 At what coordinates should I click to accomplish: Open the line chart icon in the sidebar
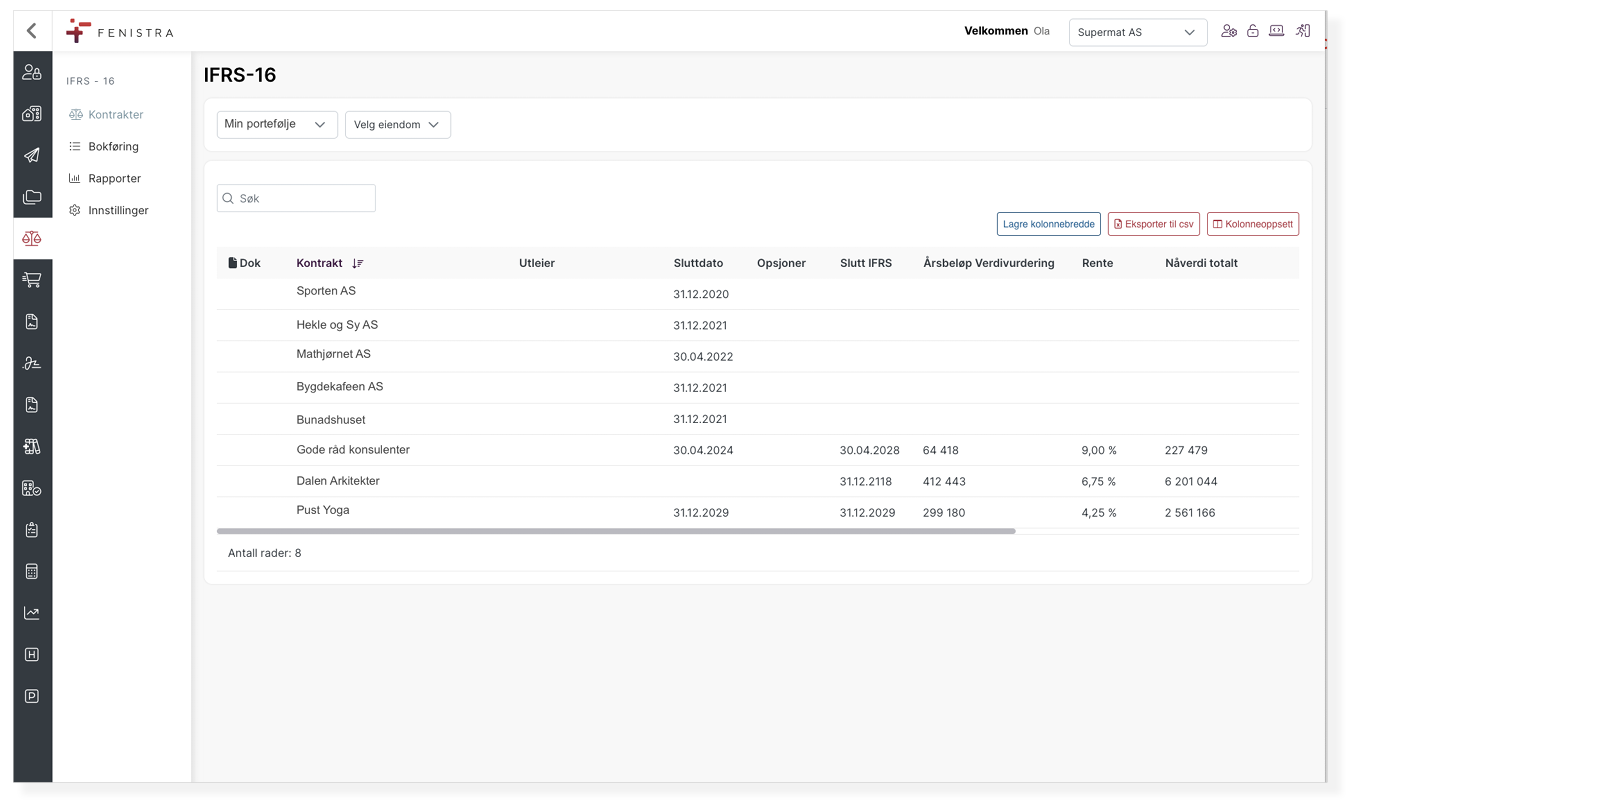coord(32,613)
